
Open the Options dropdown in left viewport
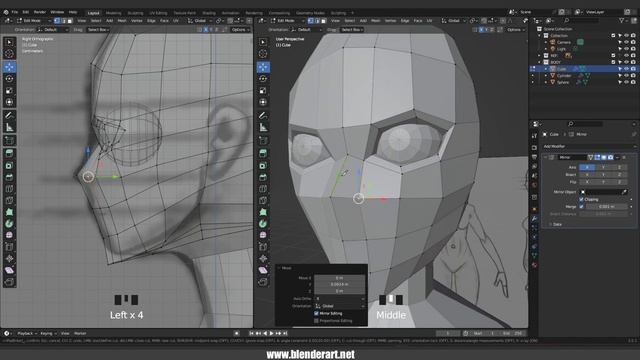point(240,30)
